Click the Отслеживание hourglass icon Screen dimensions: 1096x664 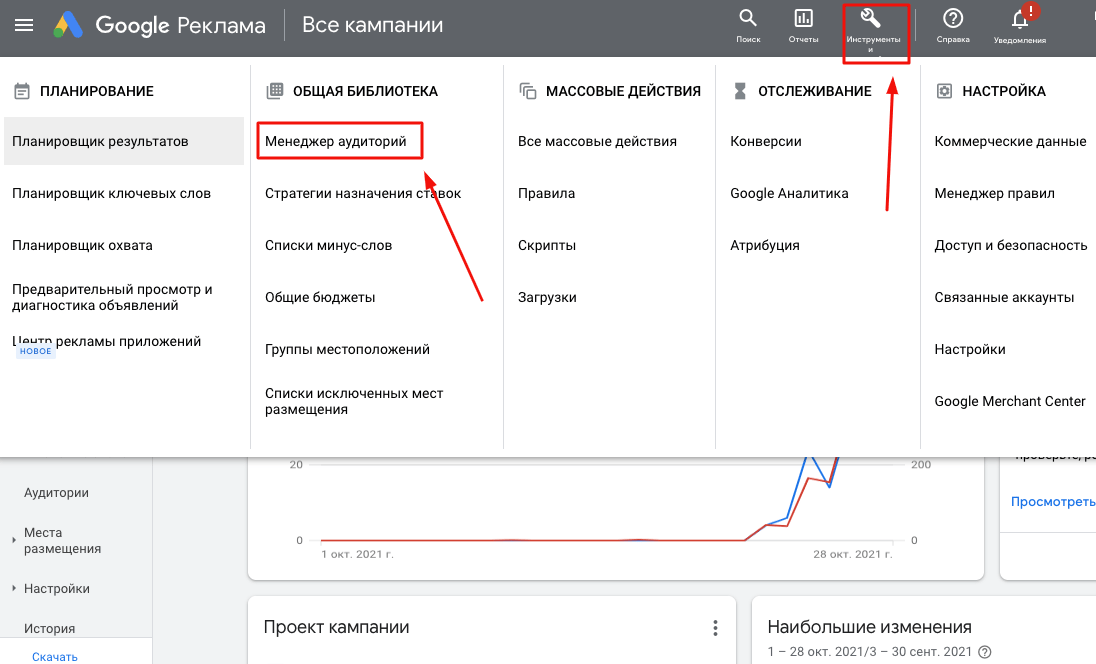[x=740, y=91]
